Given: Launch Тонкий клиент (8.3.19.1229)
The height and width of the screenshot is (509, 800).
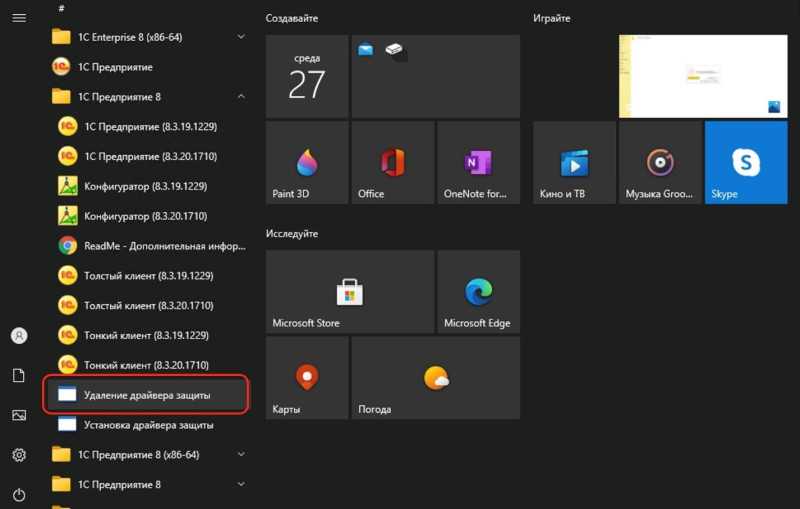Looking at the screenshot, I should [148, 335].
